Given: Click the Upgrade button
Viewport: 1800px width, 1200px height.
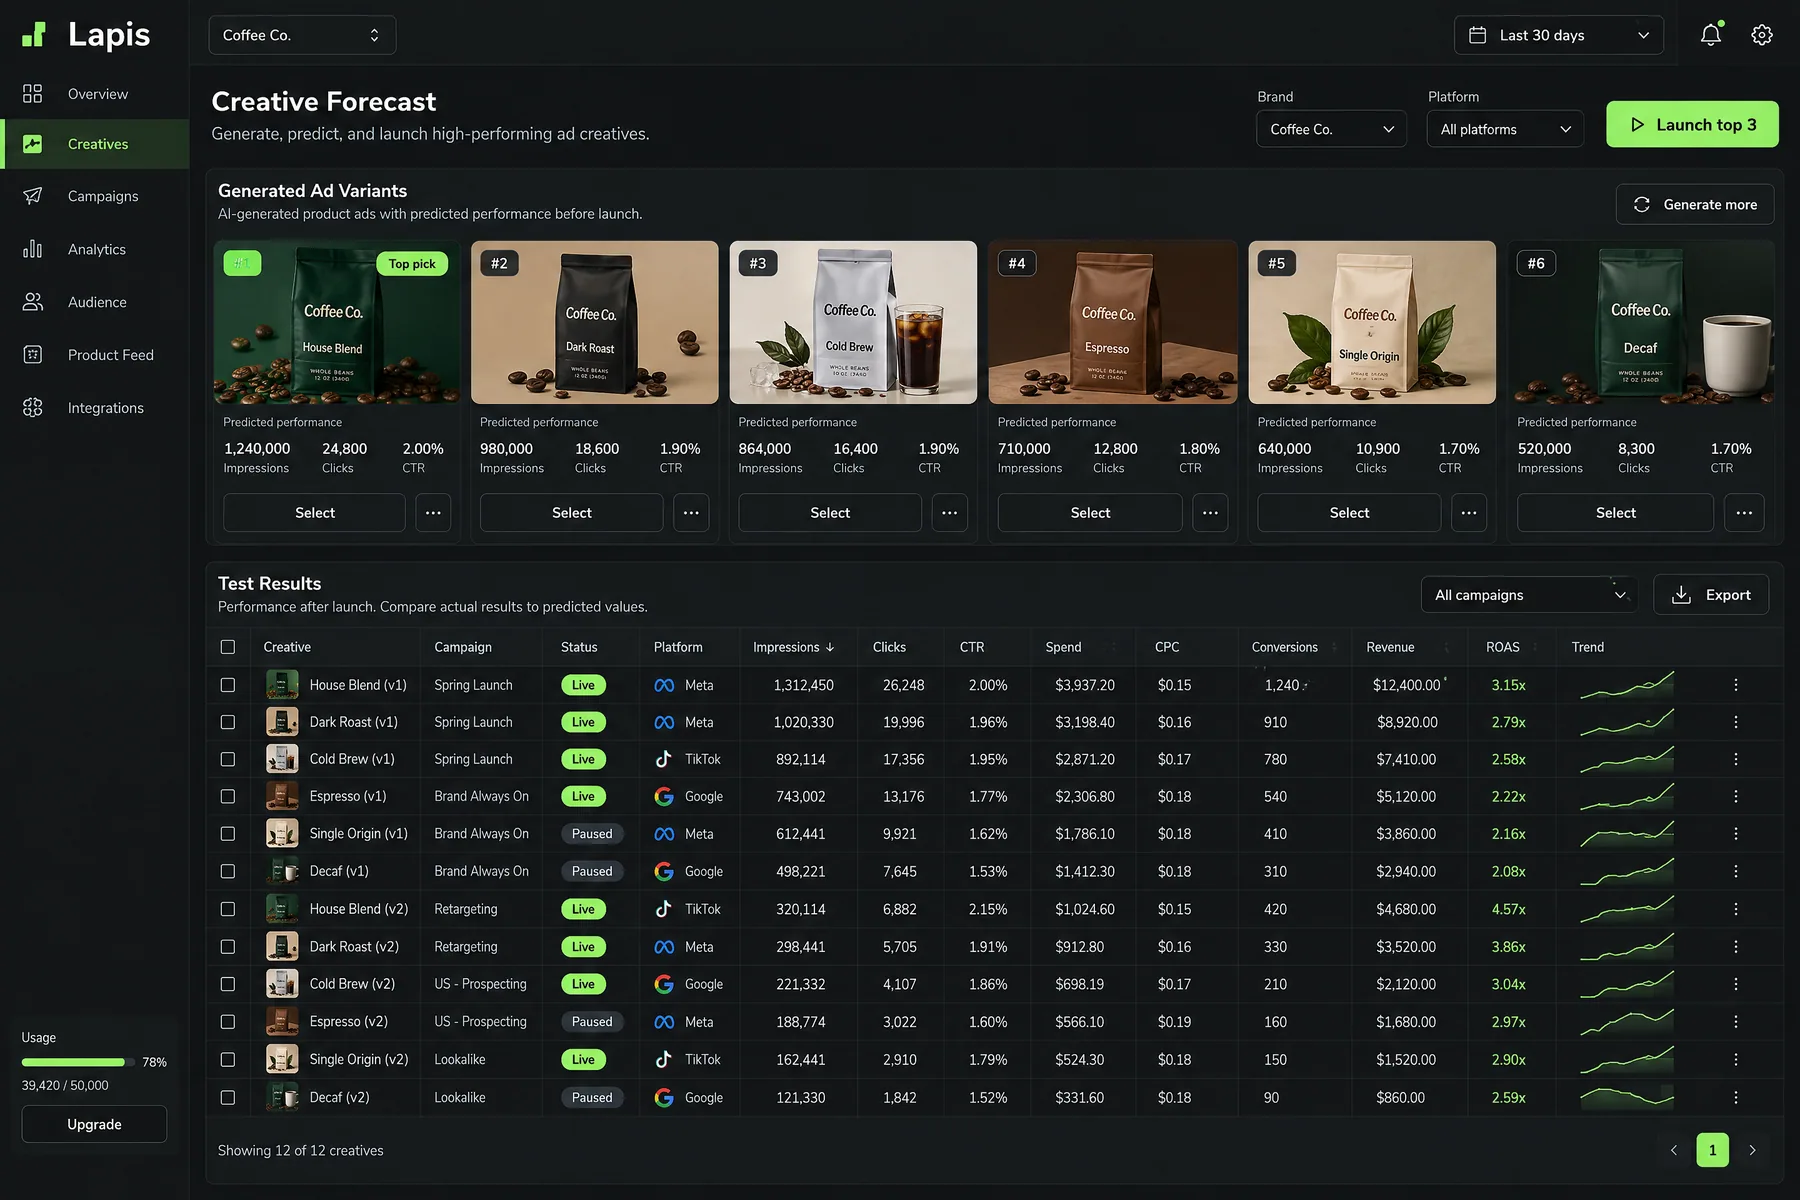Looking at the screenshot, I should pos(94,1124).
